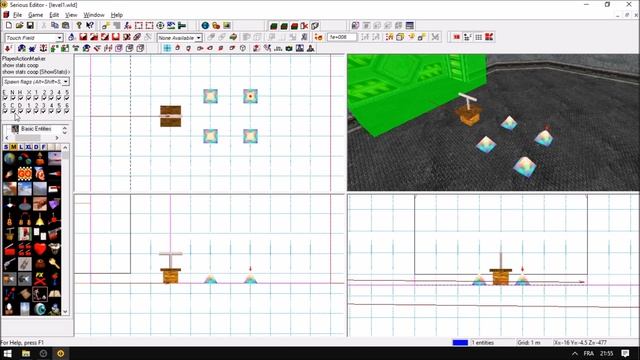Switch browser icon size to S
This screenshot has height=360, width=640.
[6, 147]
